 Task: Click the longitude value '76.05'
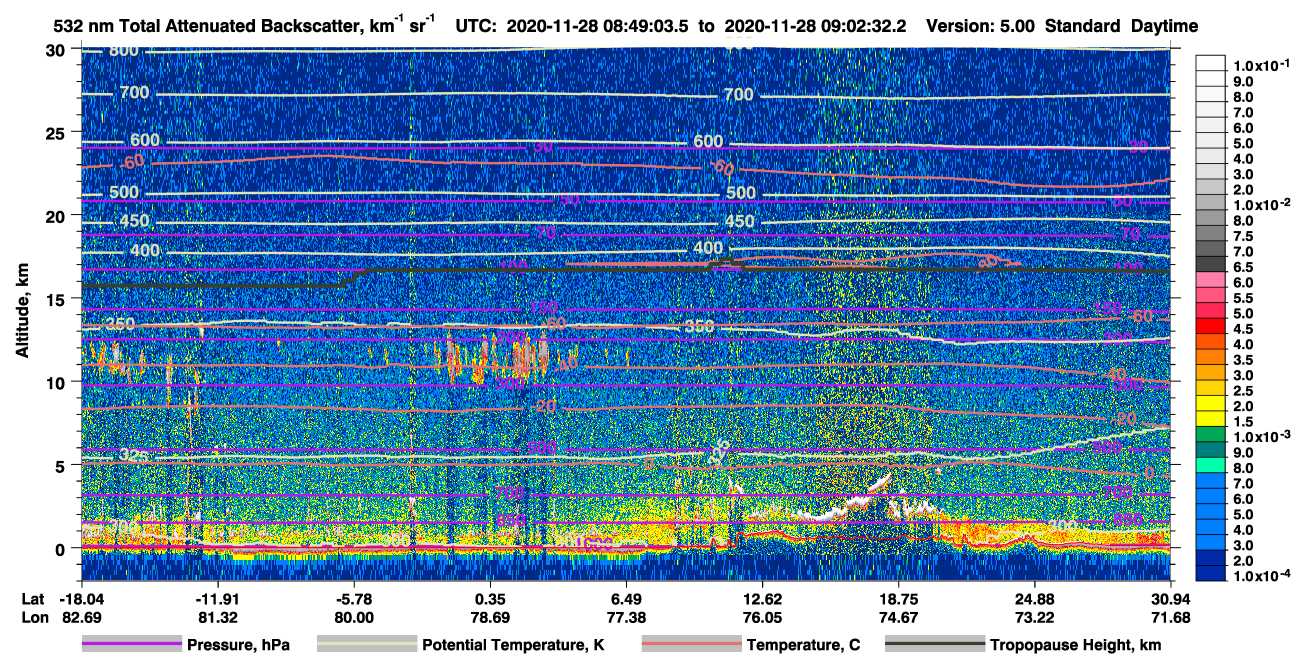[762, 617]
